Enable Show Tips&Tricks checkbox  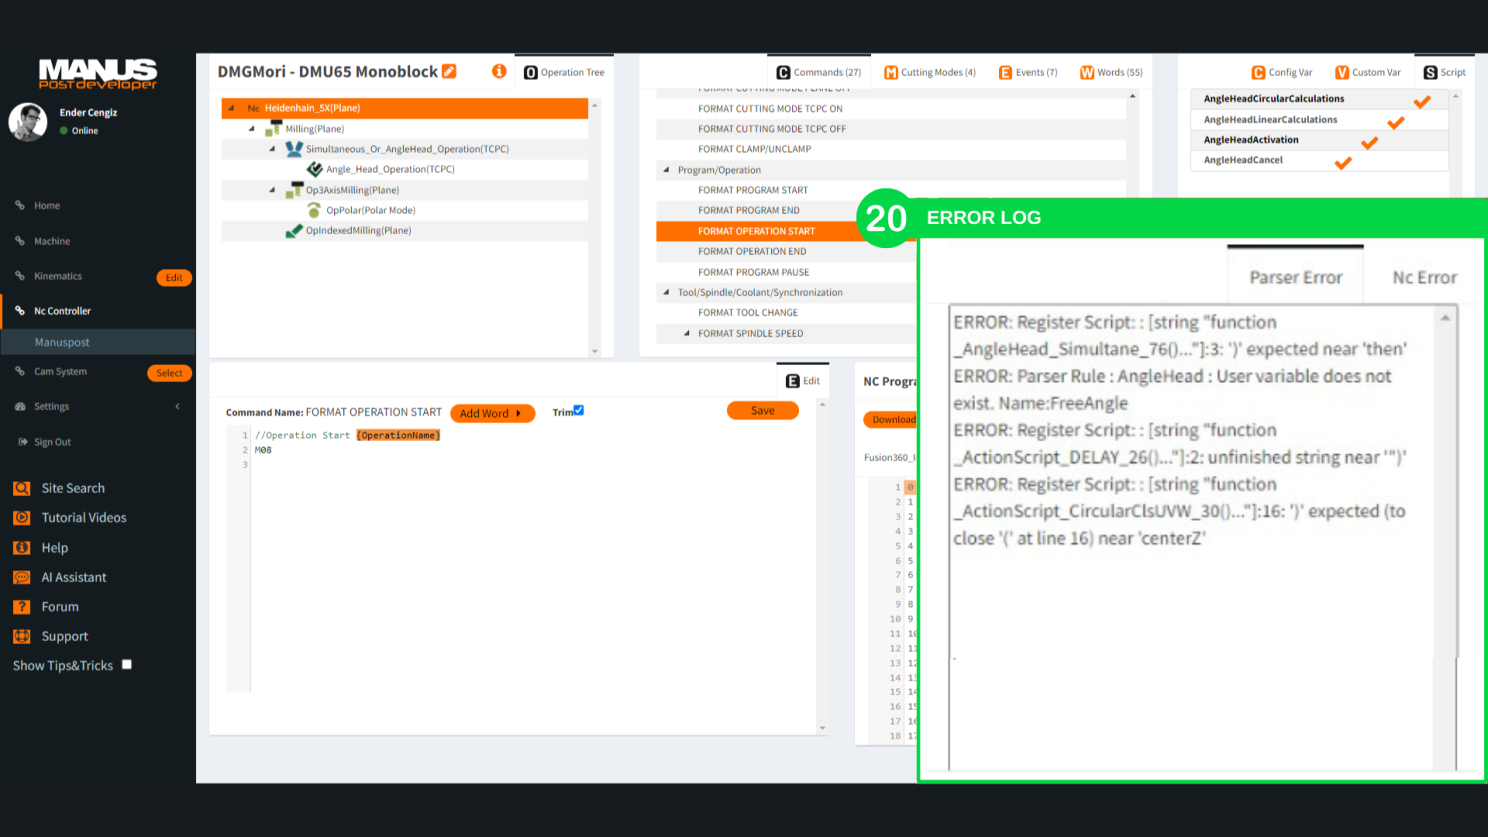127,664
